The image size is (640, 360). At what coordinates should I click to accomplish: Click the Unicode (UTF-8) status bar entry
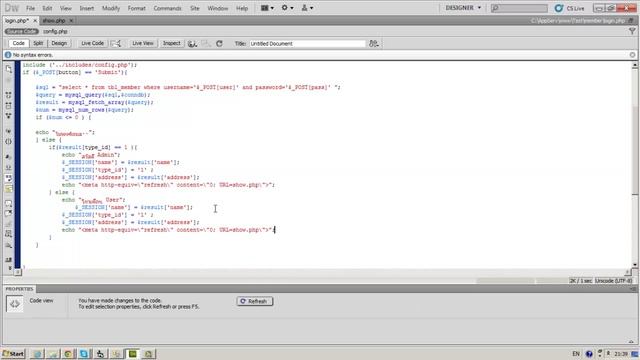[613, 281]
